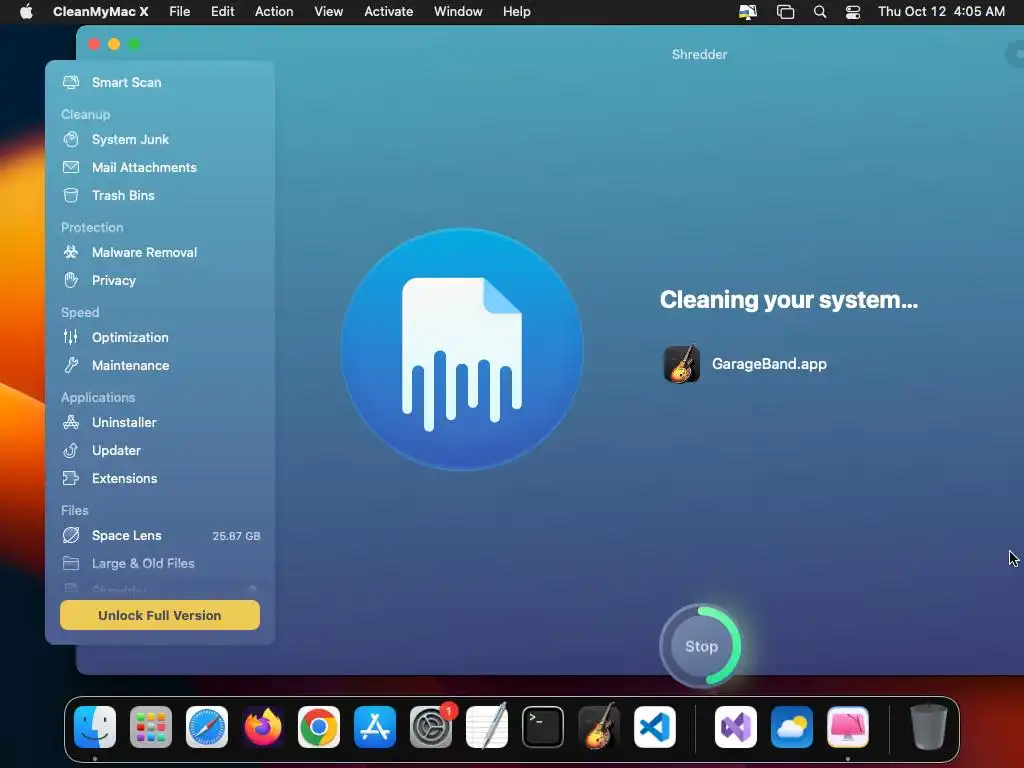Open the CleanMyMac X application menu
Image resolution: width=1024 pixels, height=768 pixels.
click(101, 12)
